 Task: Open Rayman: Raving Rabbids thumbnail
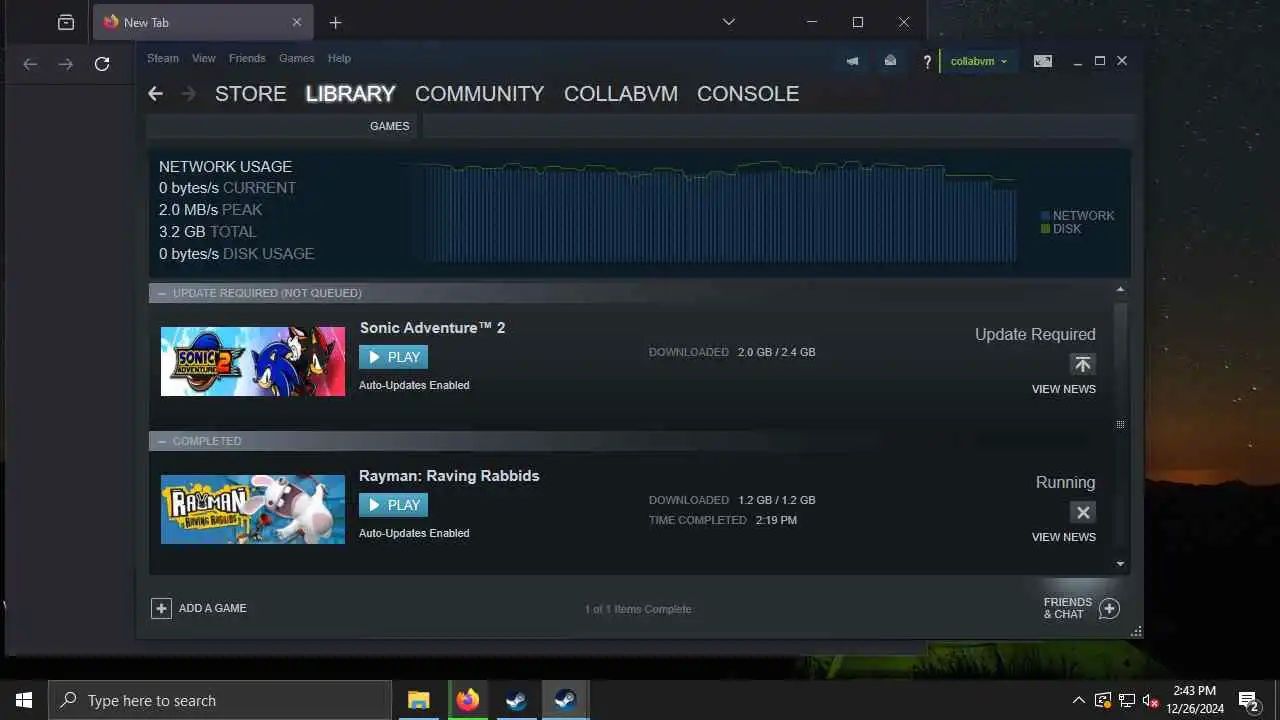253,509
